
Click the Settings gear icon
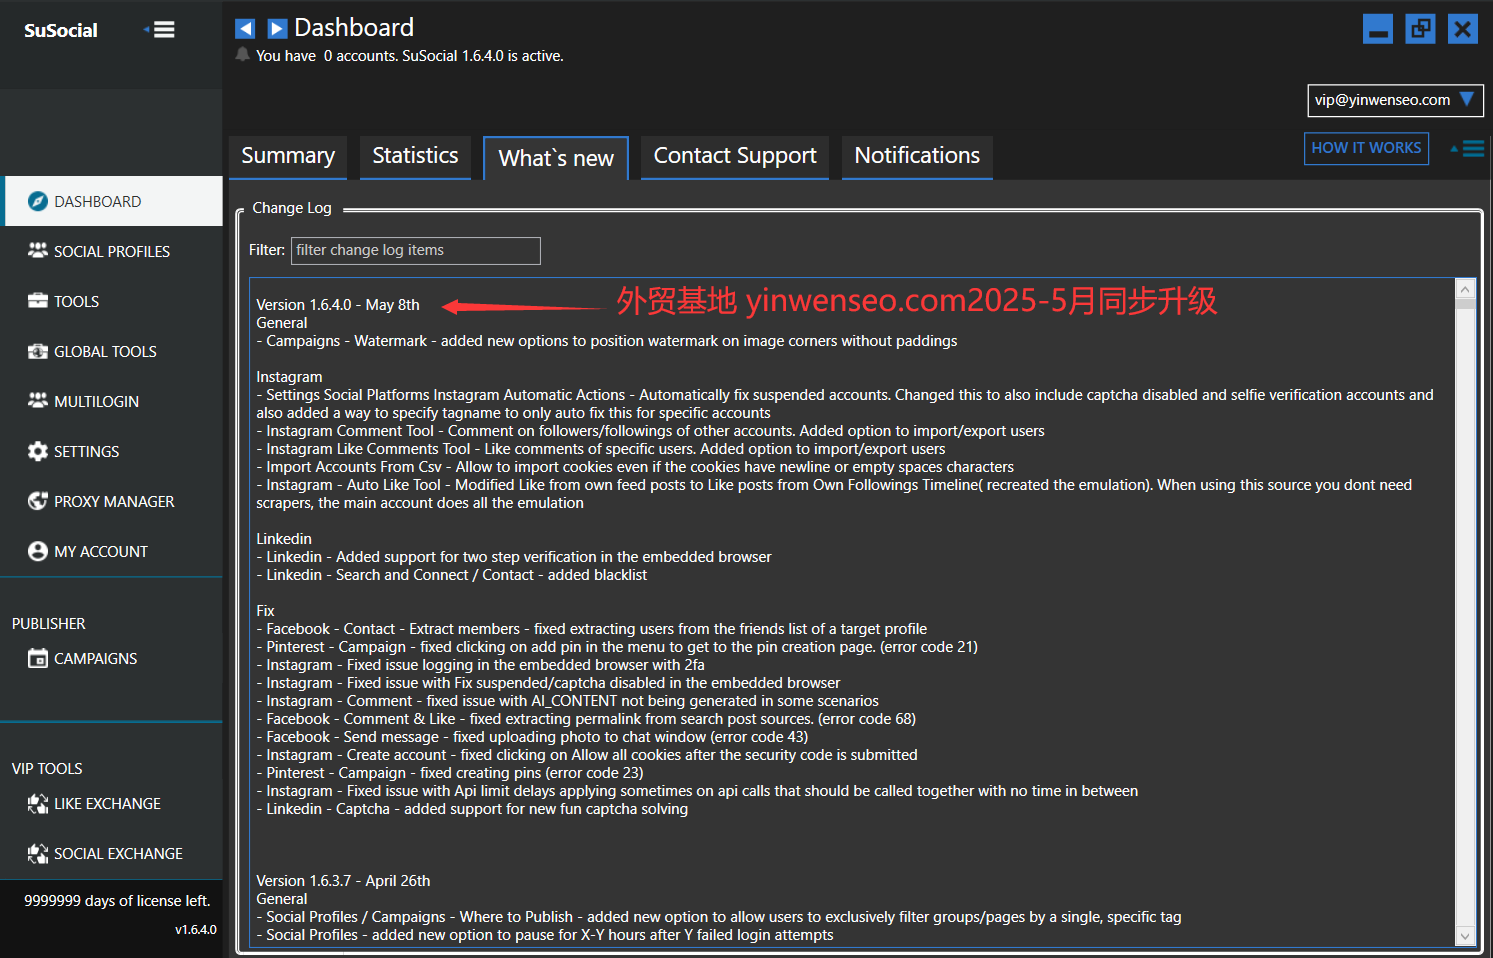coord(38,451)
